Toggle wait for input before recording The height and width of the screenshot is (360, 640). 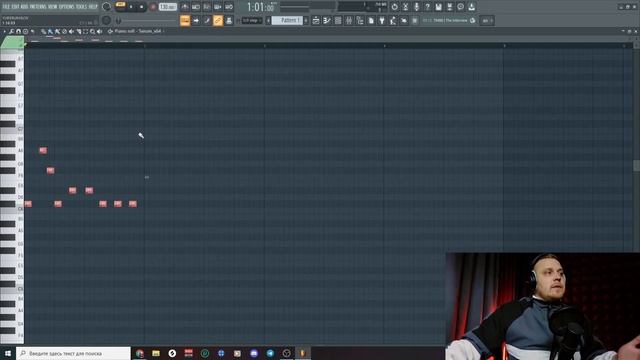196,7
